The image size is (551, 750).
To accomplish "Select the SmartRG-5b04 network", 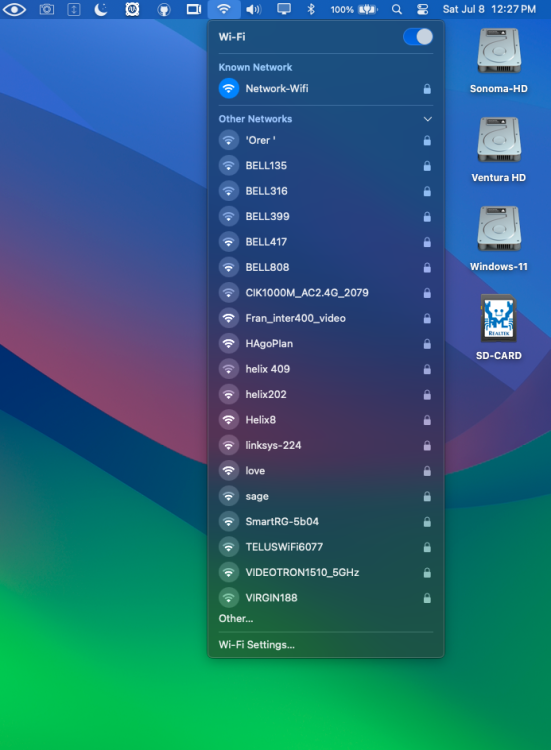I will pos(326,521).
